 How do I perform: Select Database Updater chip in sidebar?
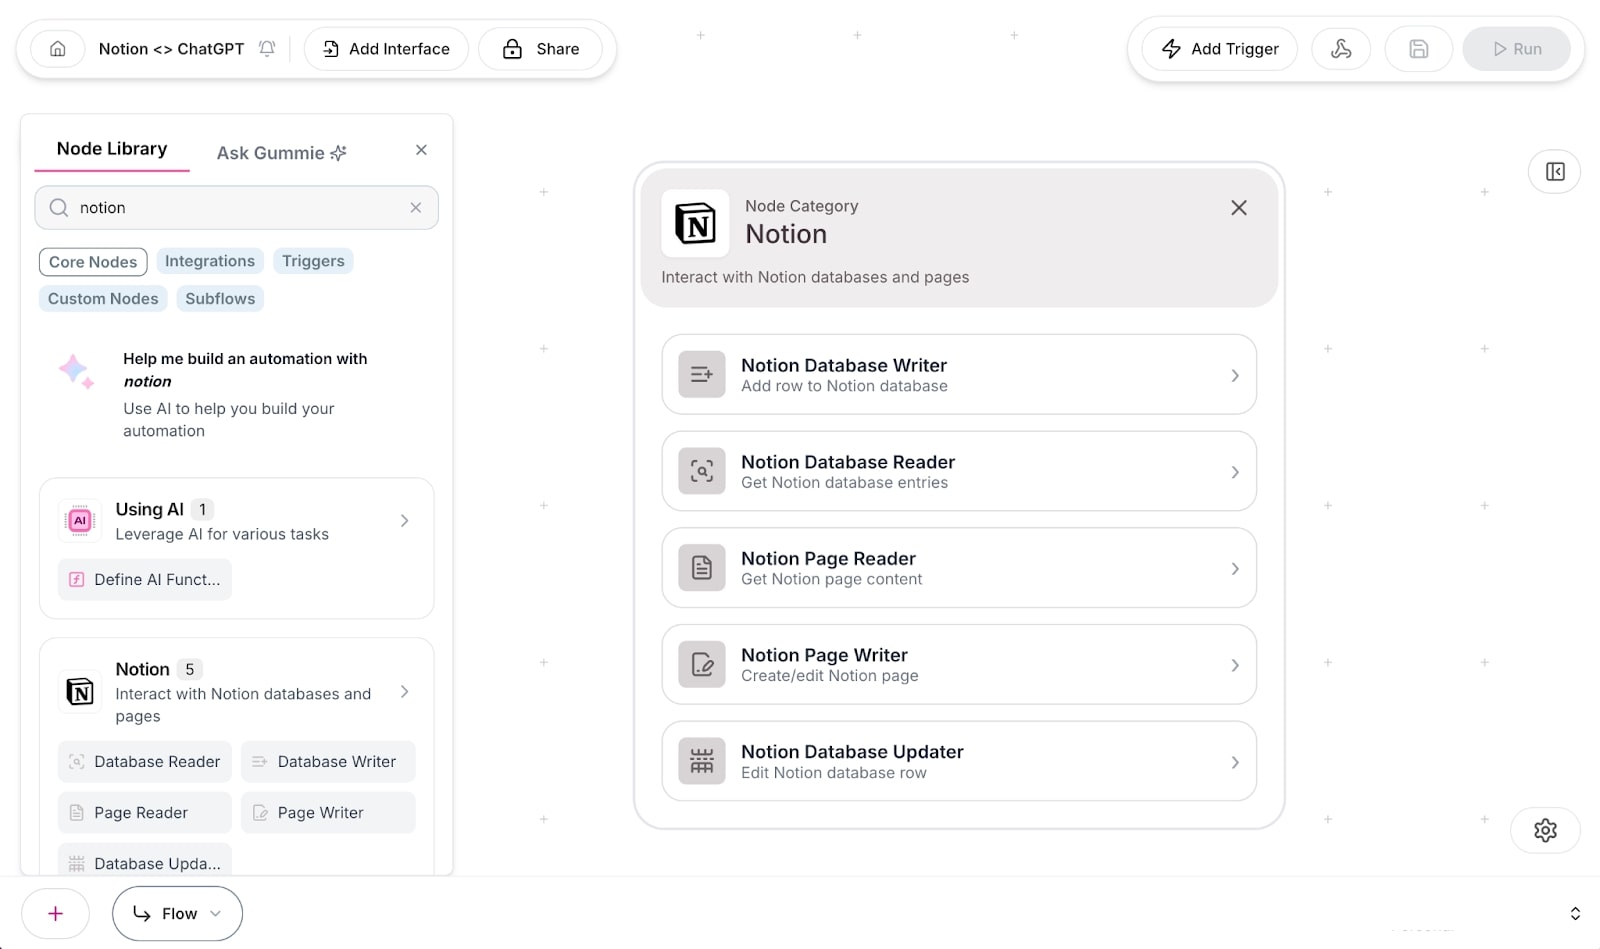(145, 861)
